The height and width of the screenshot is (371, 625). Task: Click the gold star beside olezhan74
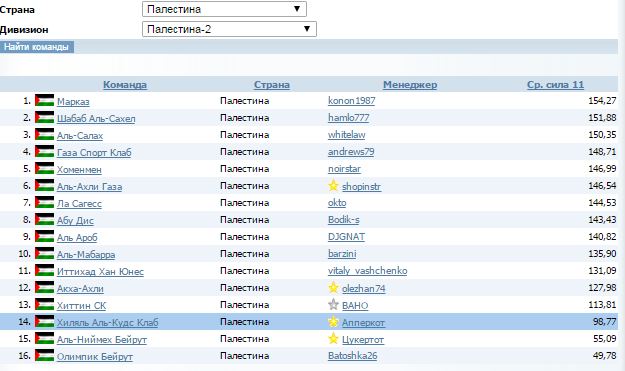(x=333, y=288)
